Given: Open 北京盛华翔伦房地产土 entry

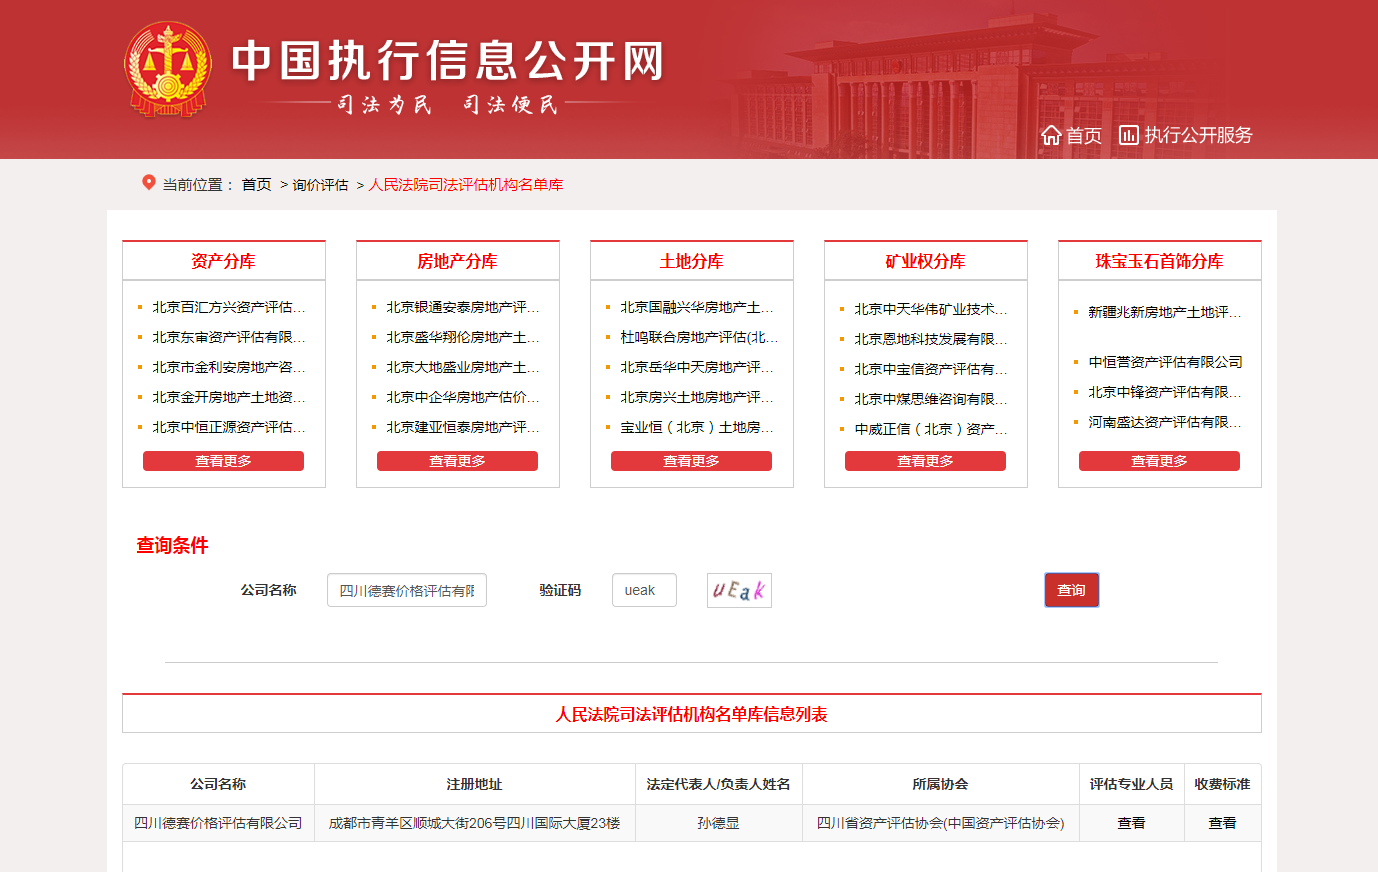Looking at the screenshot, I should [463, 337].
